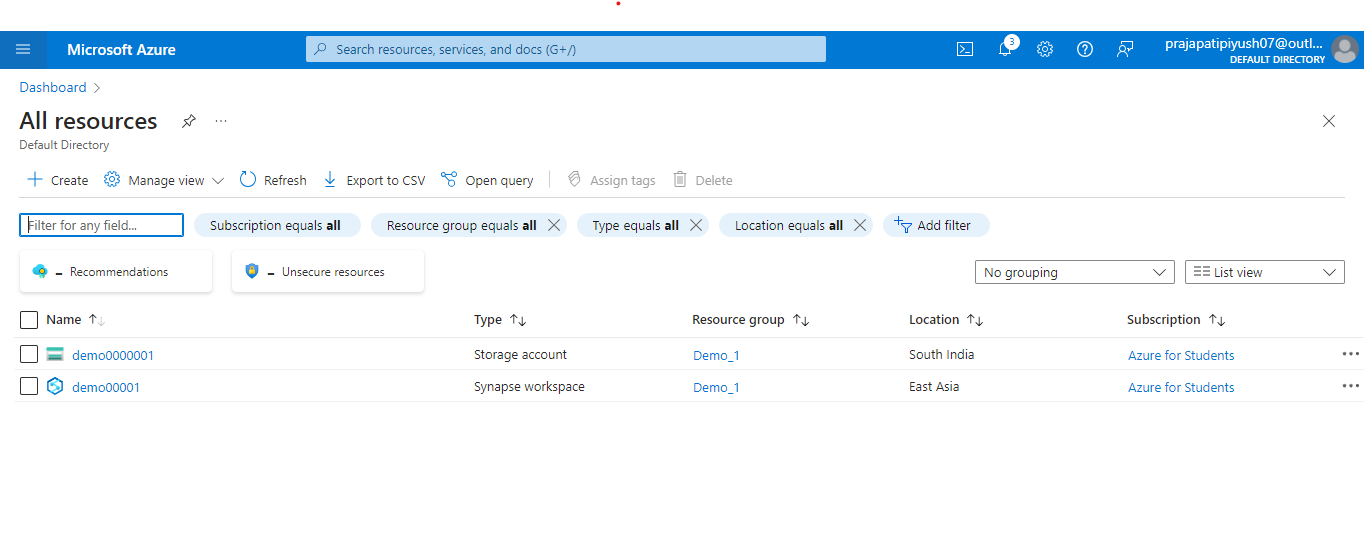The height and width of the screenshot is (546, 1364).
Task: Click the account email and directory label
Action: tap(1245, 50)
